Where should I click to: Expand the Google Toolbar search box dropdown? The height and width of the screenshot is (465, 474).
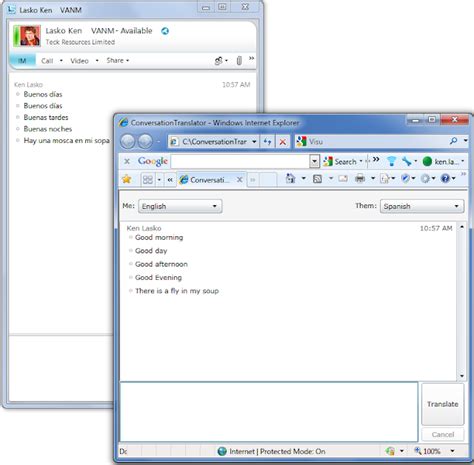314,162
